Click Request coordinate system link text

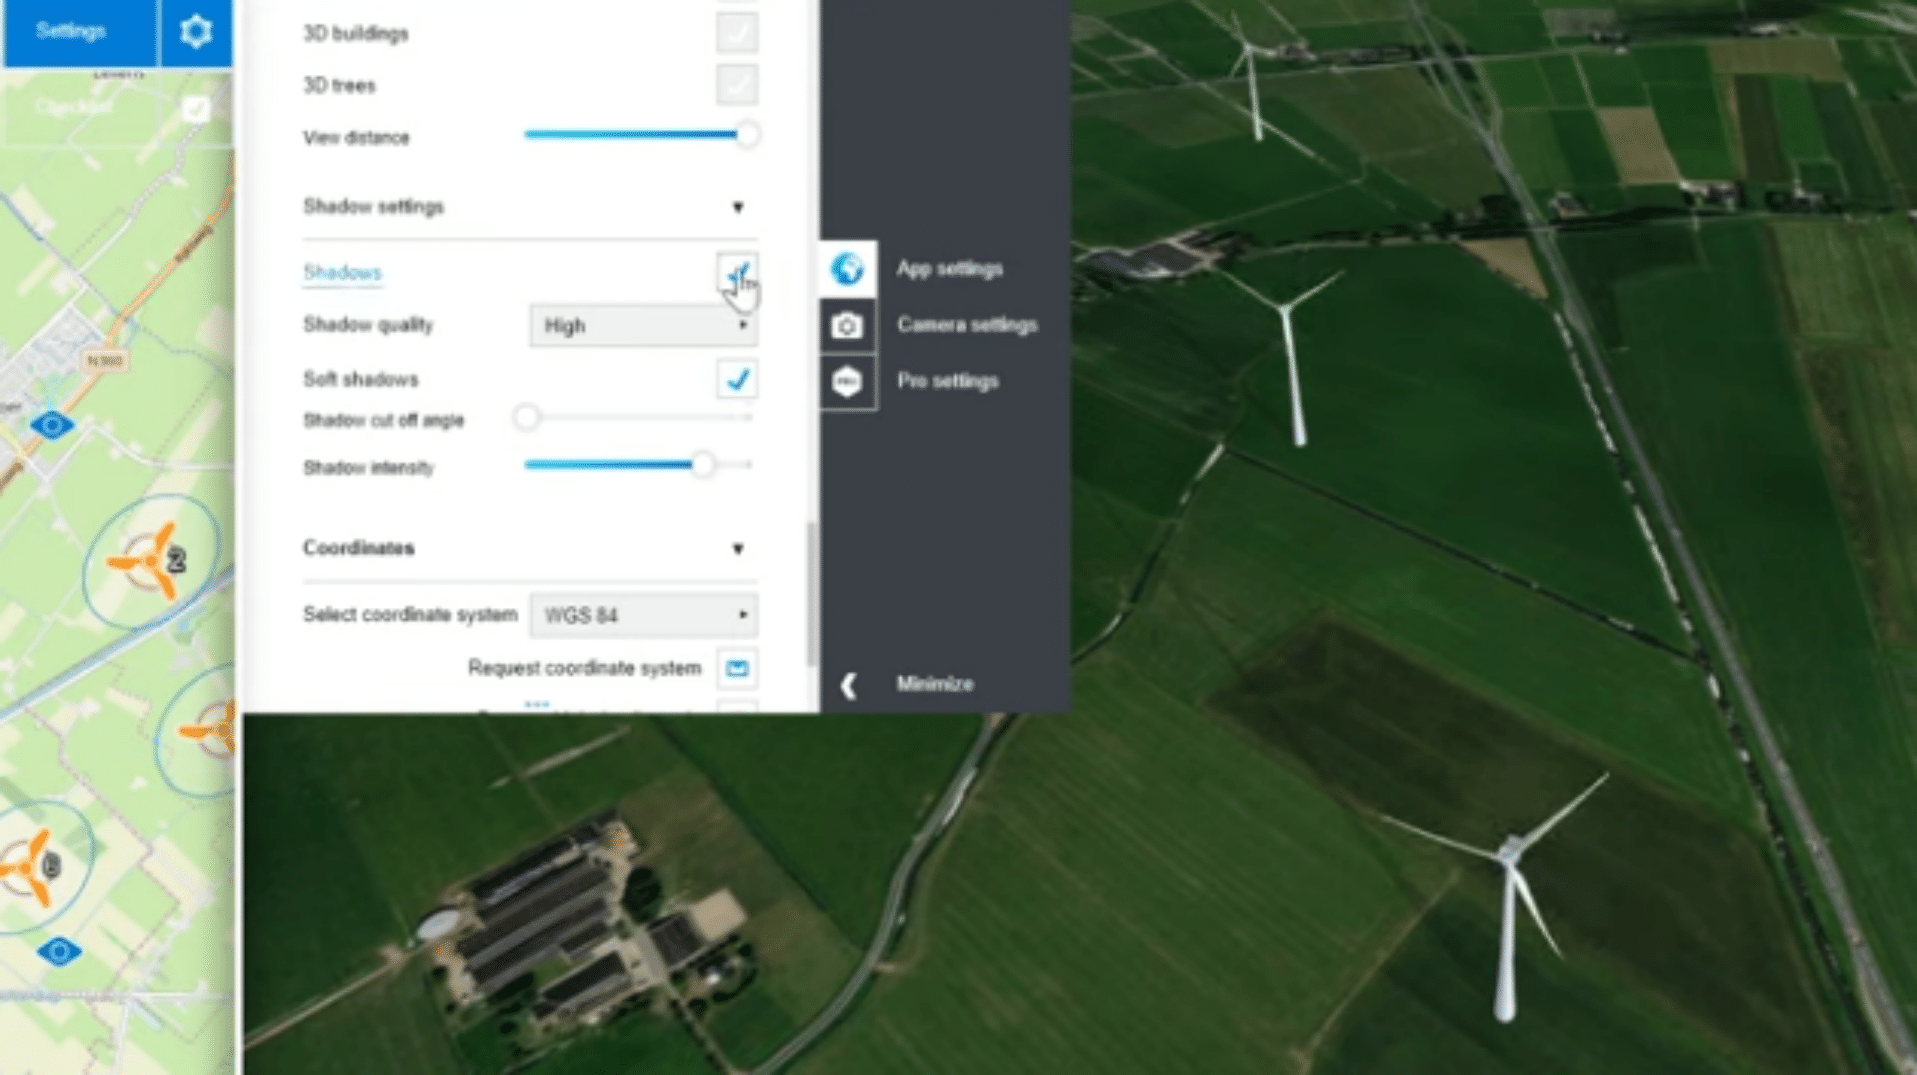585,668
